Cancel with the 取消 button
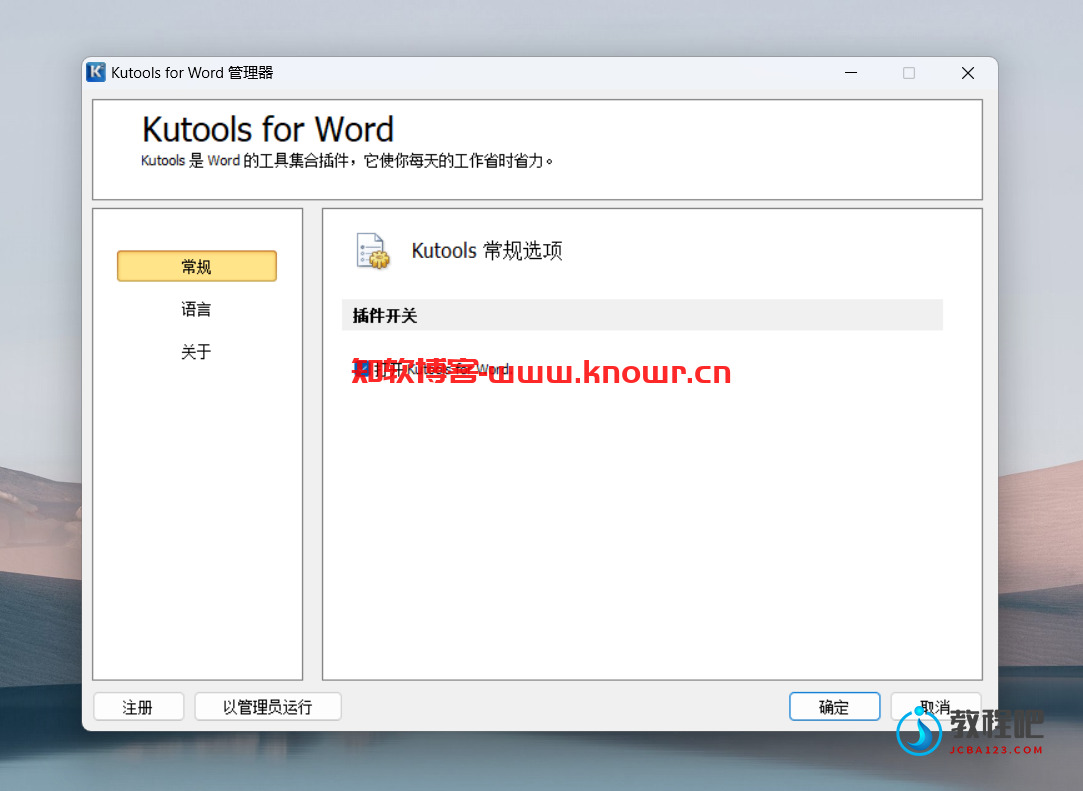The width and height of the screenshot is (1083, 791). pyautogui.click(x=936, y=707)
